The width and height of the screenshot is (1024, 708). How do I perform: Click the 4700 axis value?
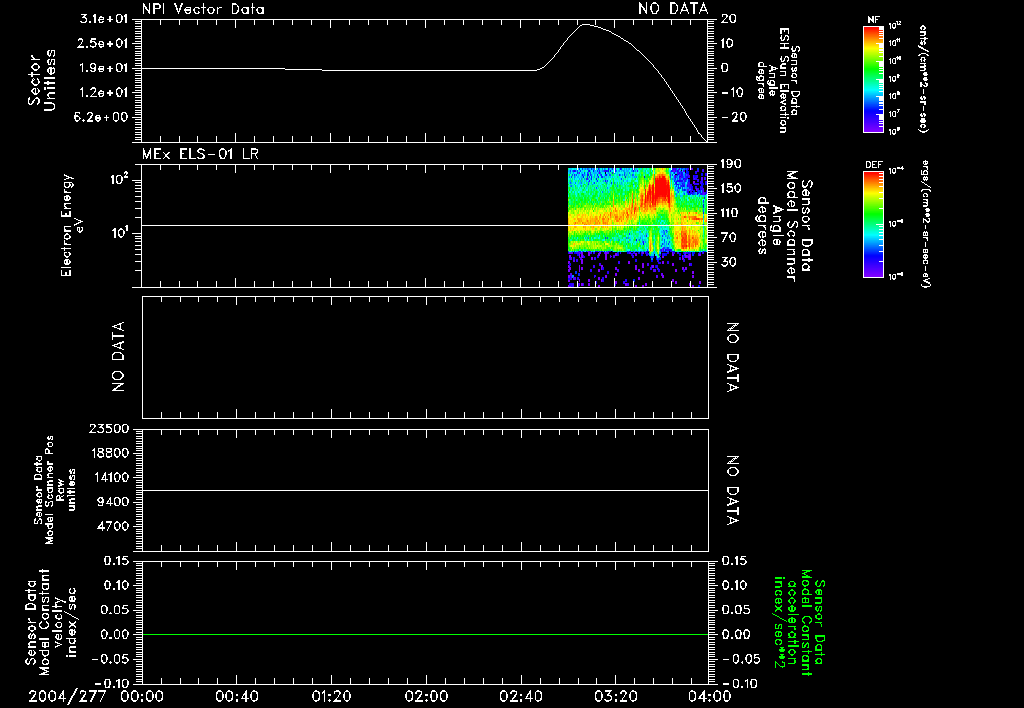click(112, 526)
